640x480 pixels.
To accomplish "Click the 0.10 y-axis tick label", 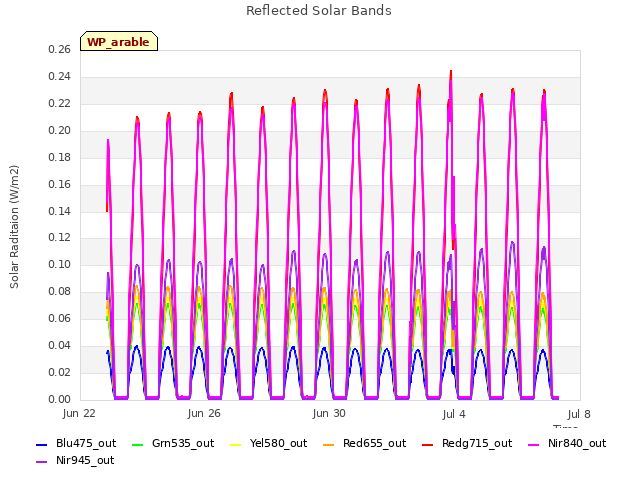I will tap(59, 265).
